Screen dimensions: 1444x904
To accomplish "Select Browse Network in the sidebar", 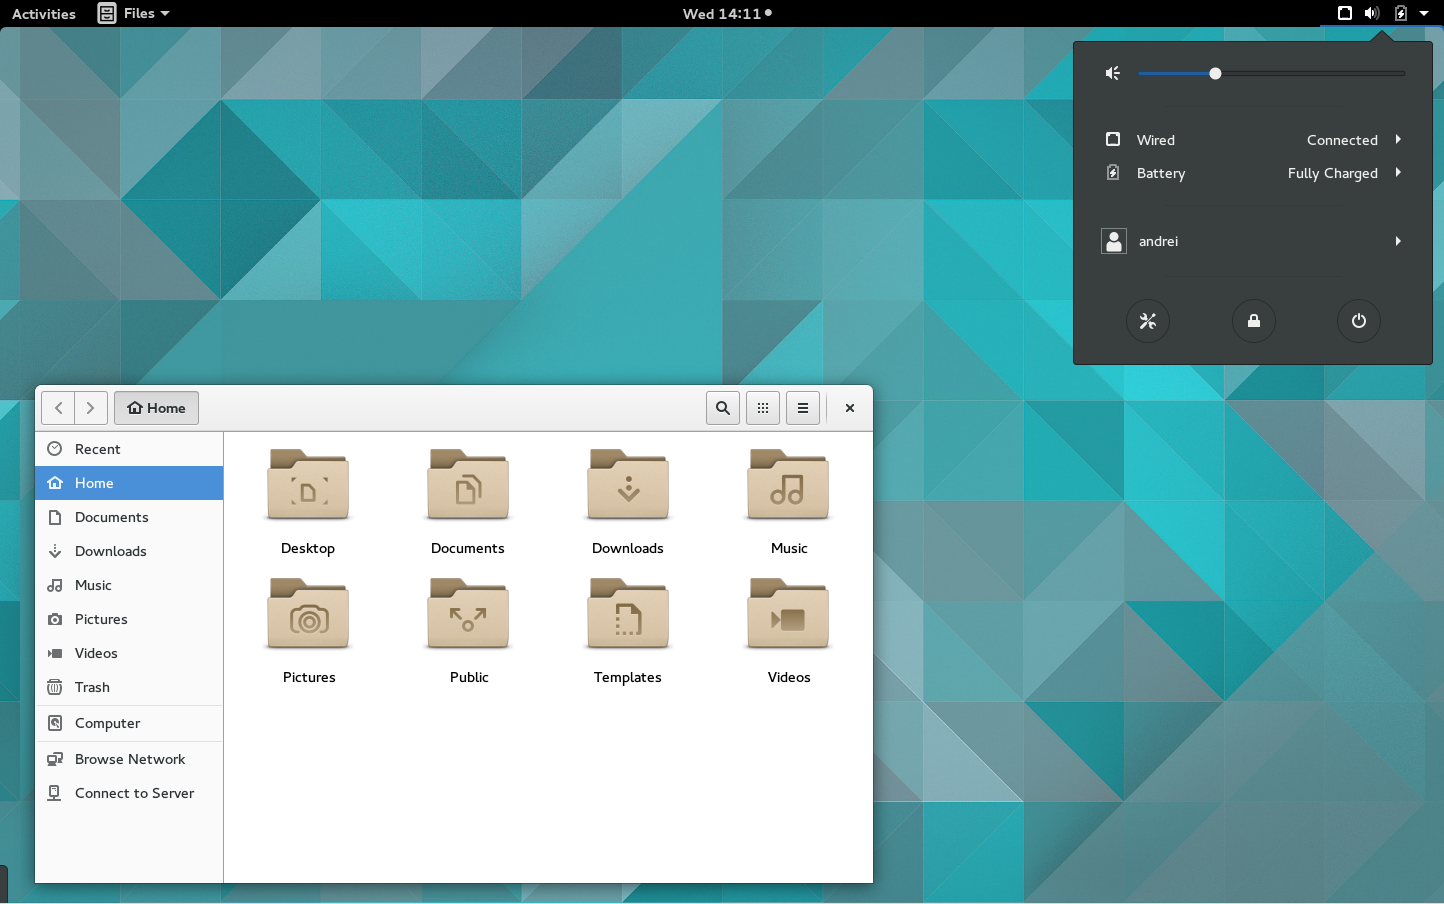I will click(x=129, y=759).
